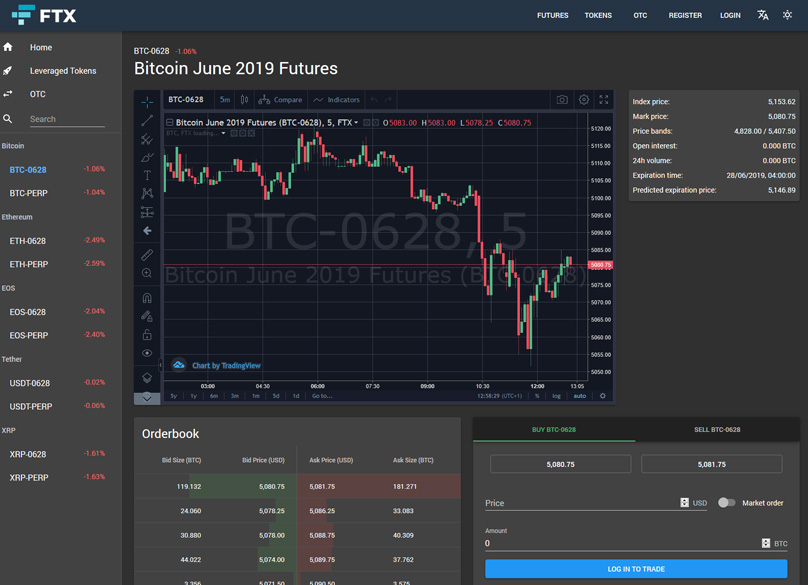Toggle log scale on the chart
This screenshot has width=808, height=585.
tap(557, 396)
